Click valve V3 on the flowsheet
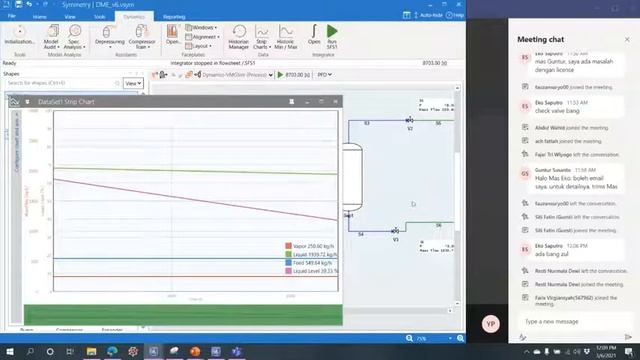 point(395,231)
